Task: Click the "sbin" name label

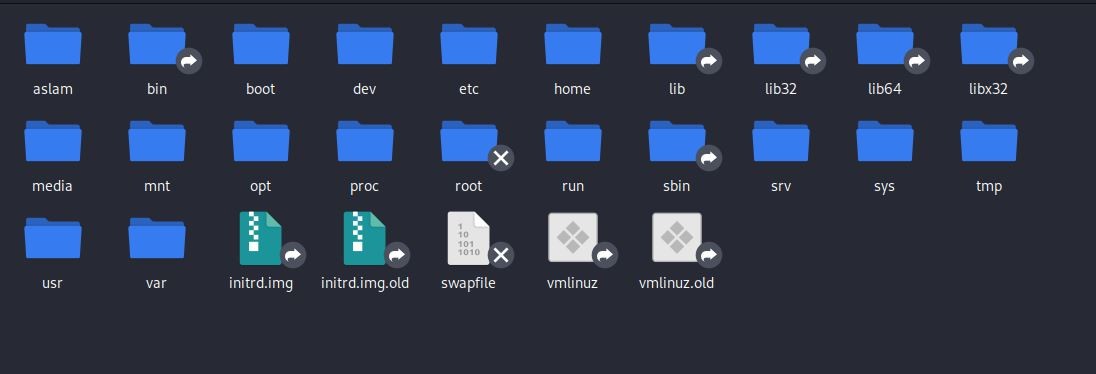Action: [x=677, y=187]
